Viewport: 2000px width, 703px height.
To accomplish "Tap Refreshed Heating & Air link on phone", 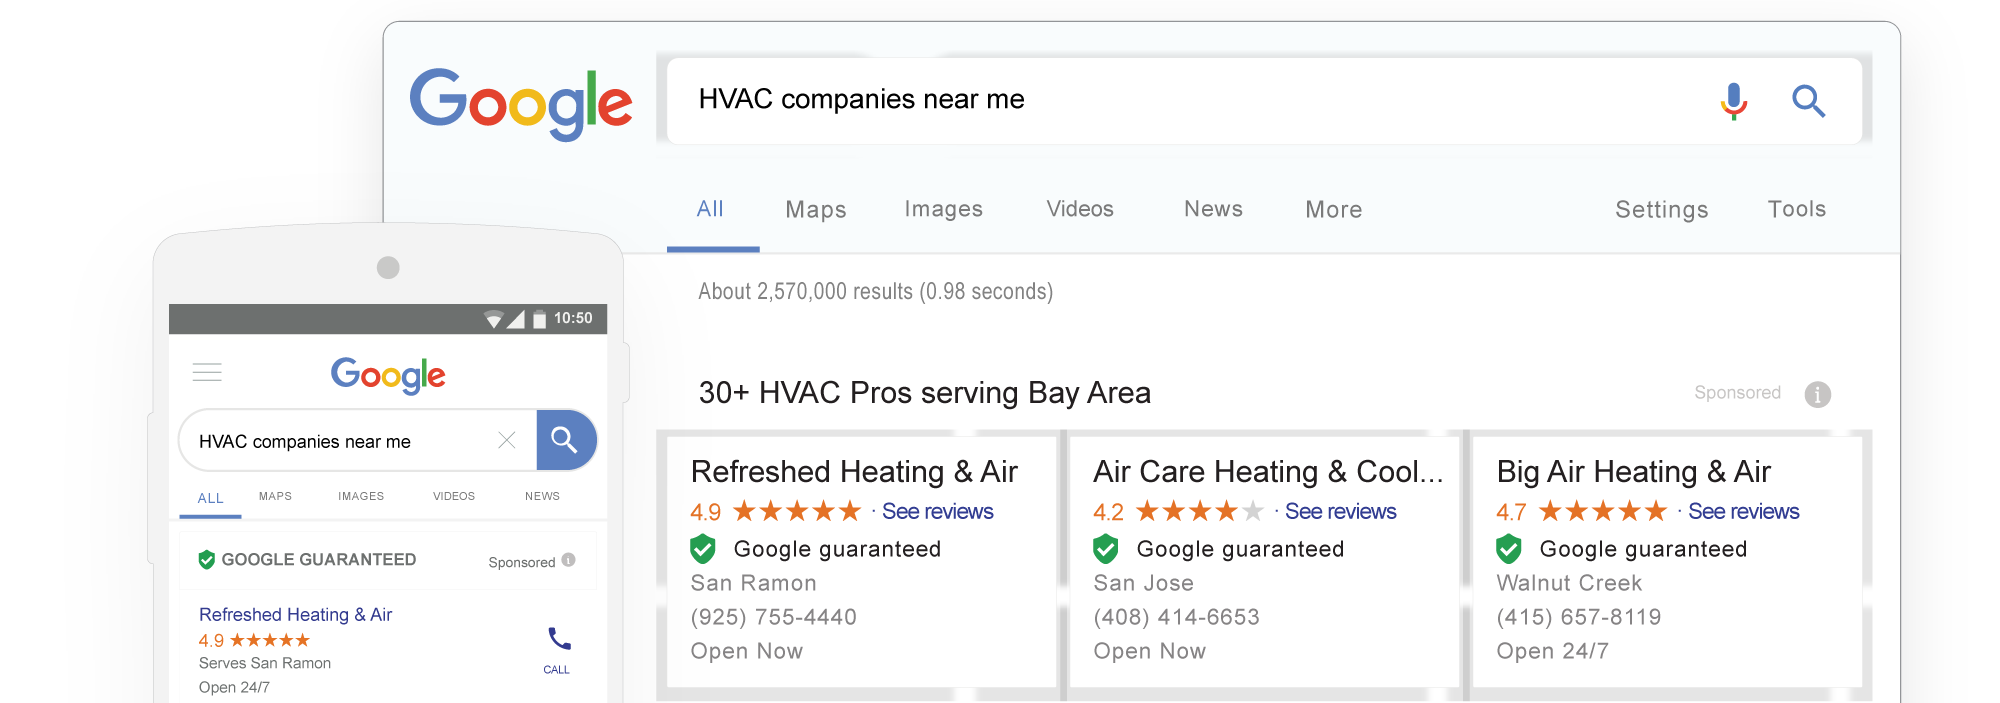I will click(295, 614).
